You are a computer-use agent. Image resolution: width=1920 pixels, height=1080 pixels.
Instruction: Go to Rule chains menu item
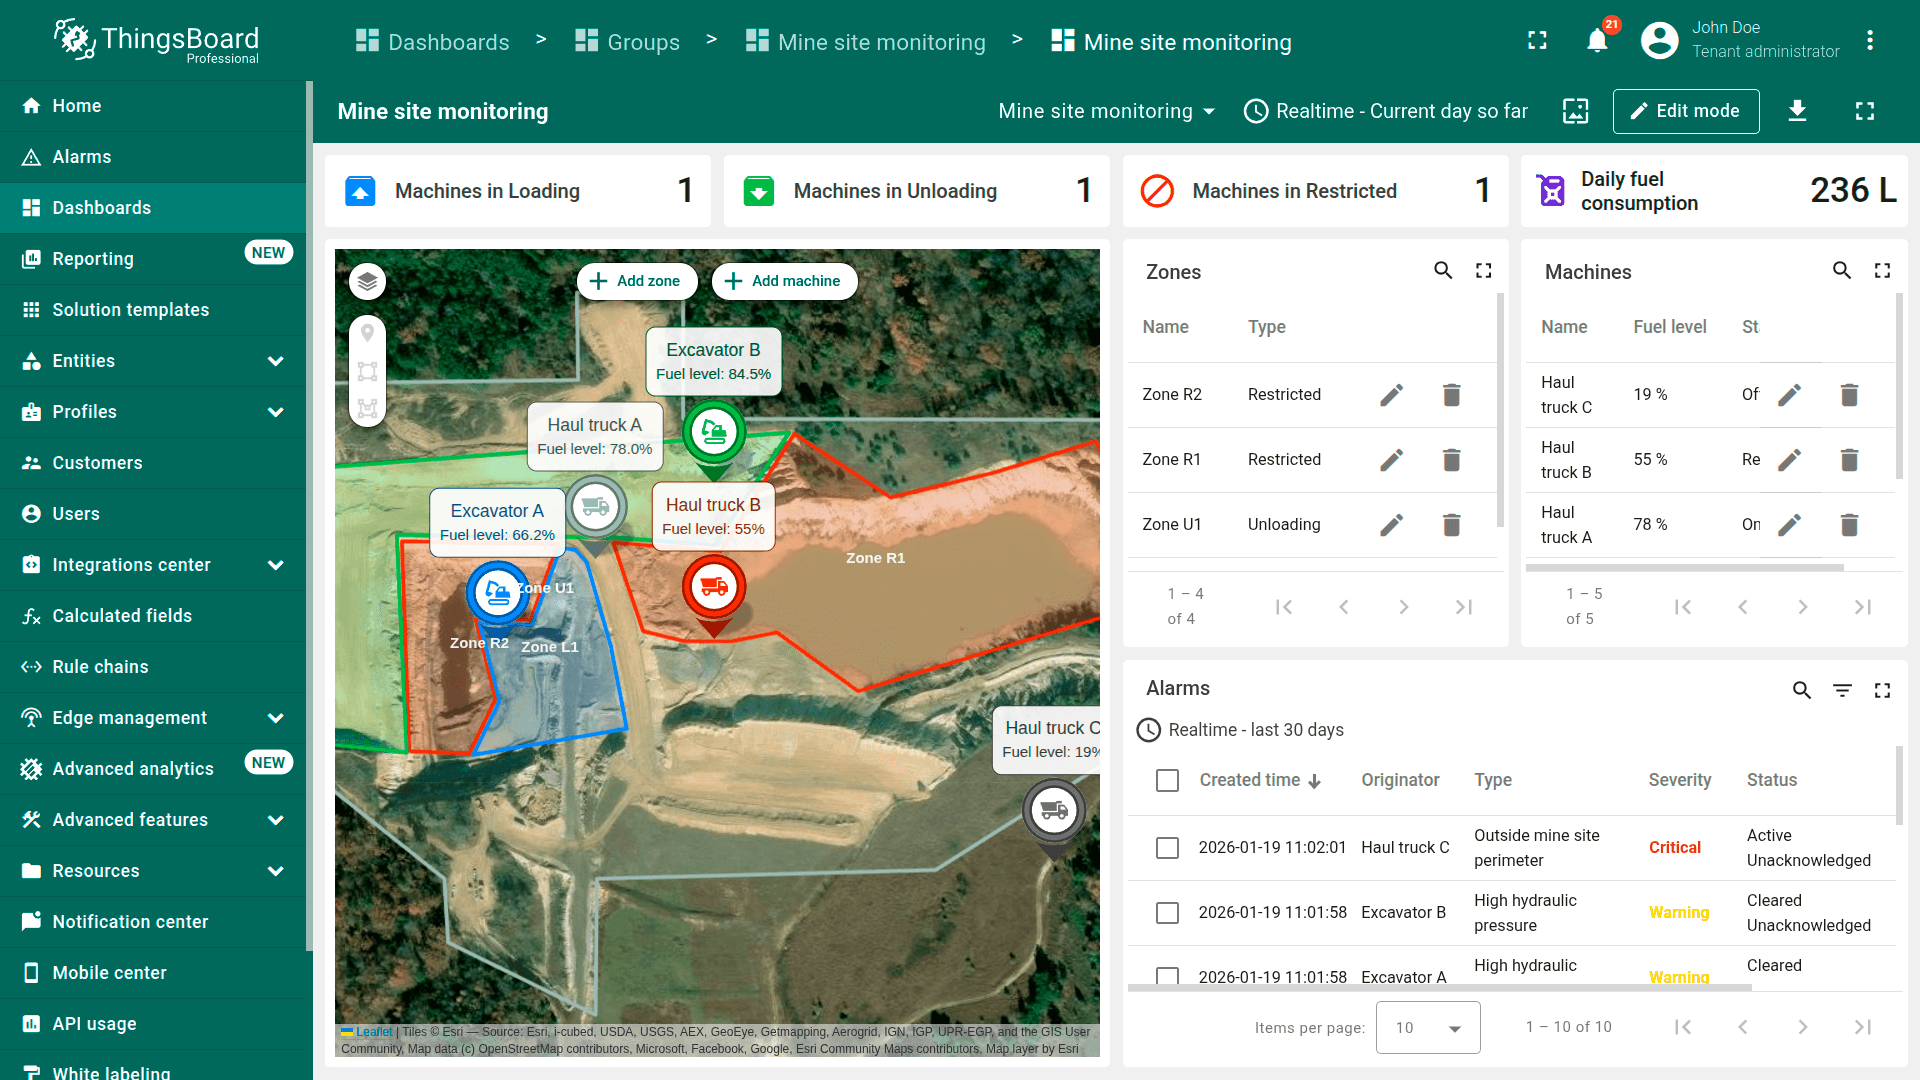click(x=100, y=667)
